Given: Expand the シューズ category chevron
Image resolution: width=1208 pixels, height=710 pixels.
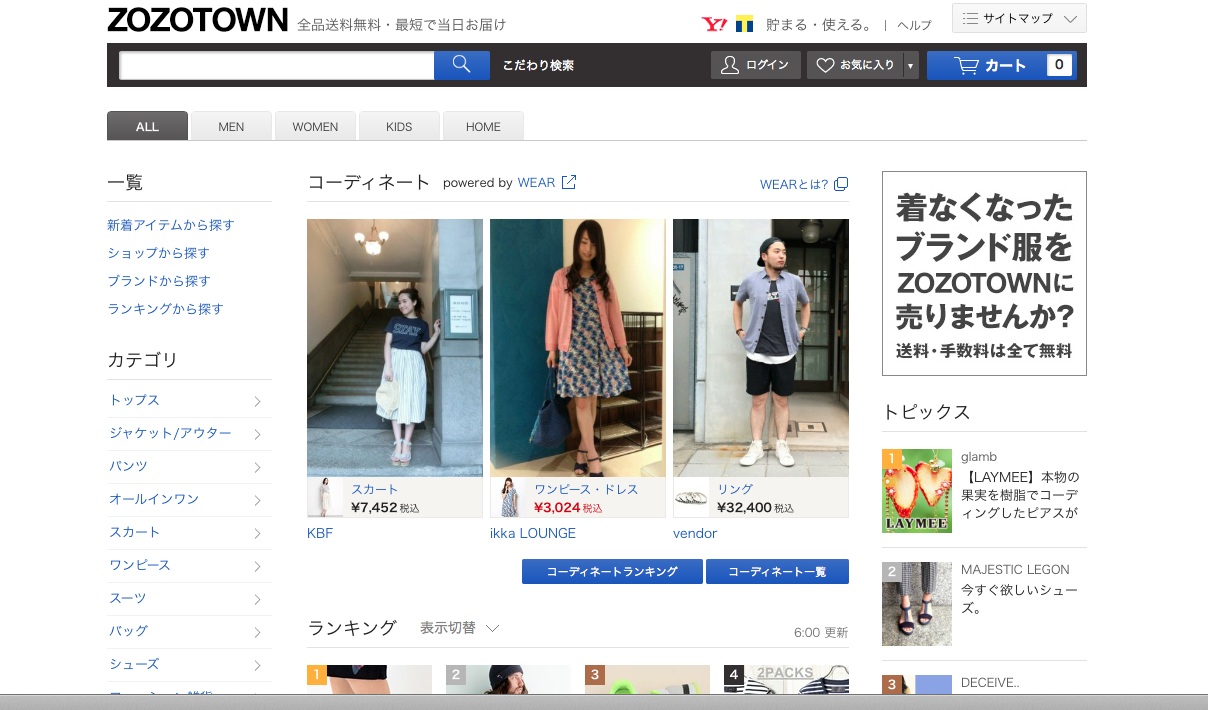Looking at the screenshot, I should 257,665.
